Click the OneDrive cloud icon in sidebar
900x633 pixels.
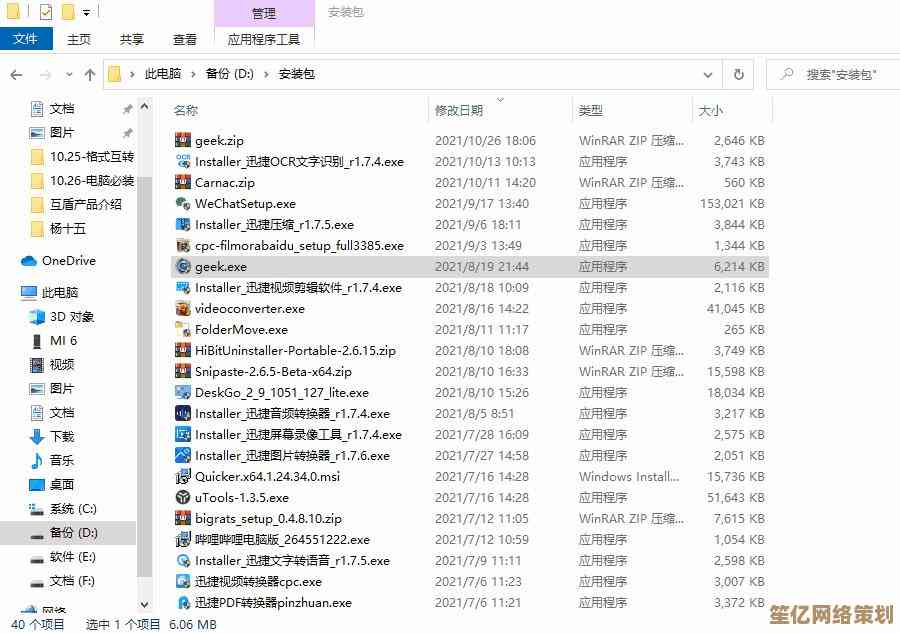(29, 261)
